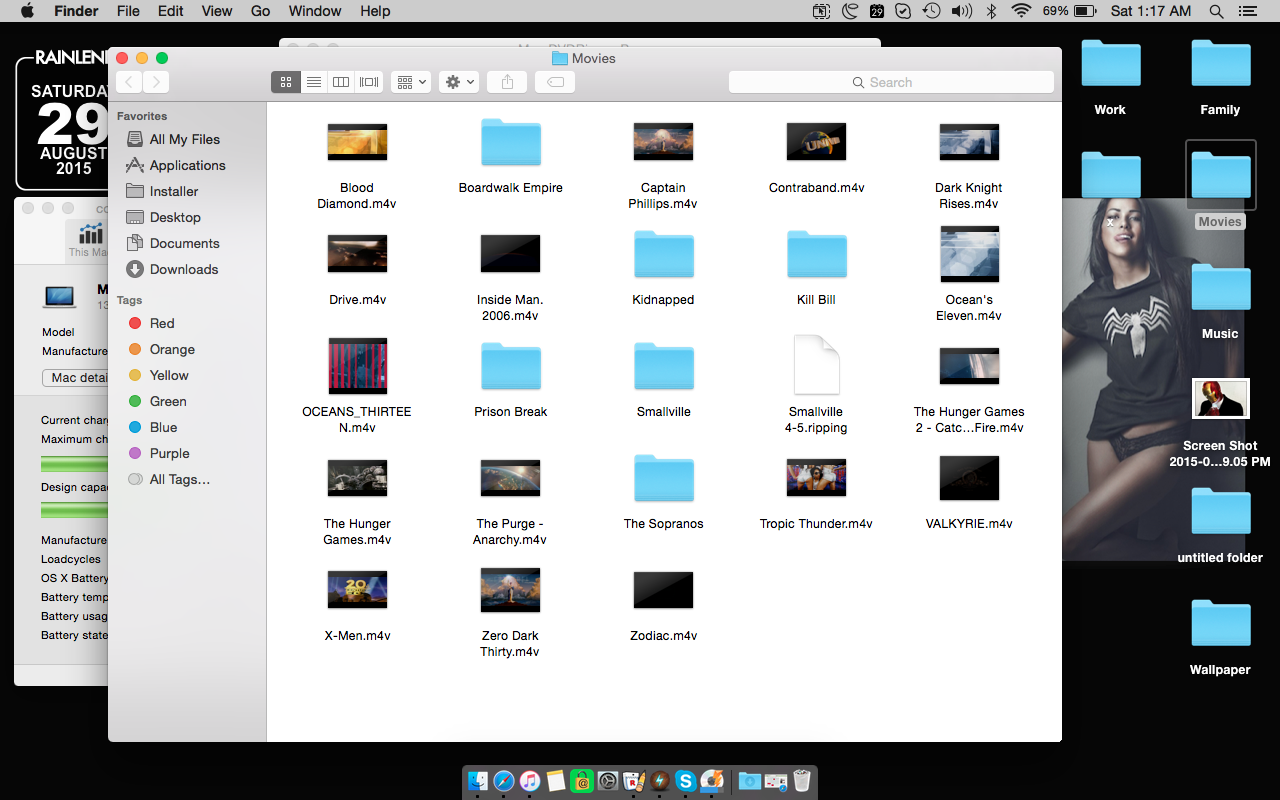Select Dark Knight Rises.m4v
Viewport: 1280px width, 800px height.
click(x=969, y=142)
